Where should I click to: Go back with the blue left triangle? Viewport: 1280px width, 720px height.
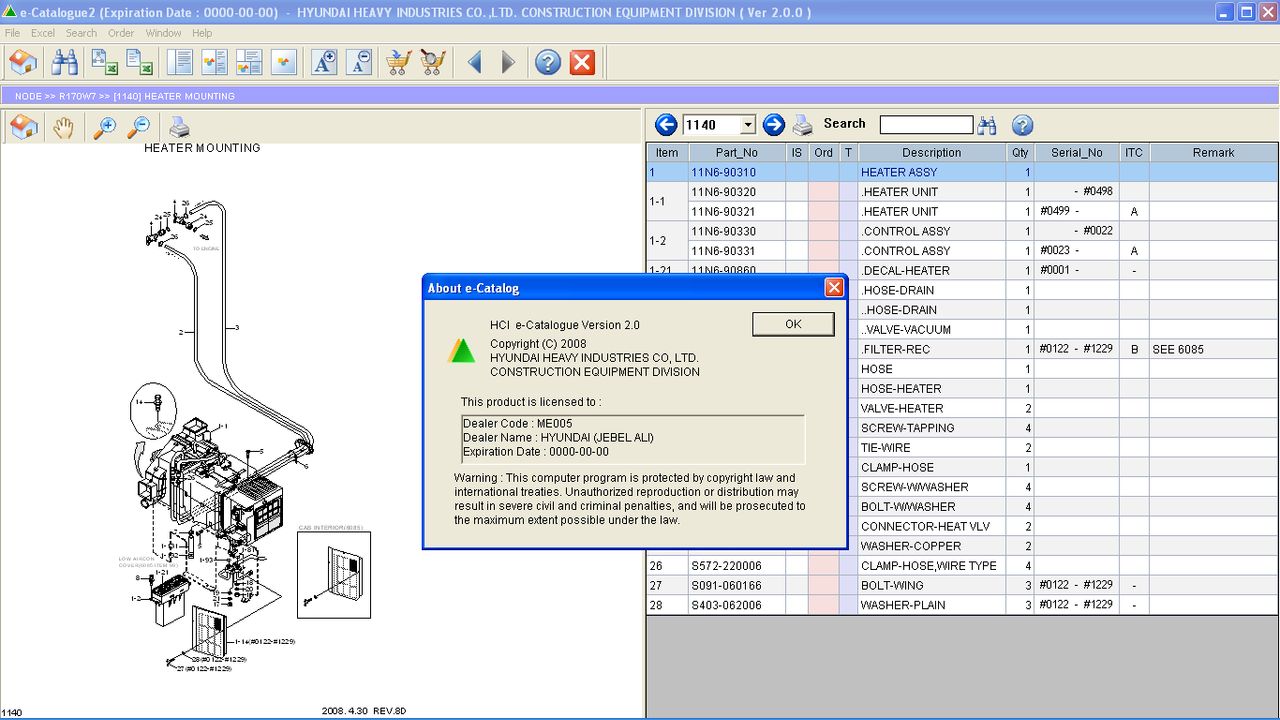click(x=475, y=62)
